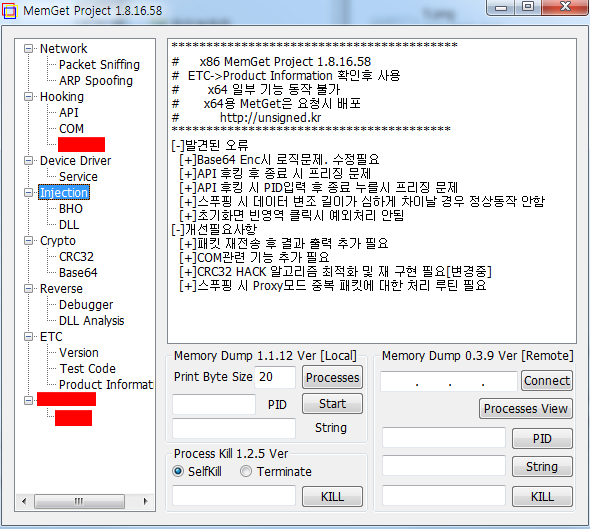The height and width of the screenshot is (529, 590).
Task: Select DLL under Injection
Action: (69, 225)
